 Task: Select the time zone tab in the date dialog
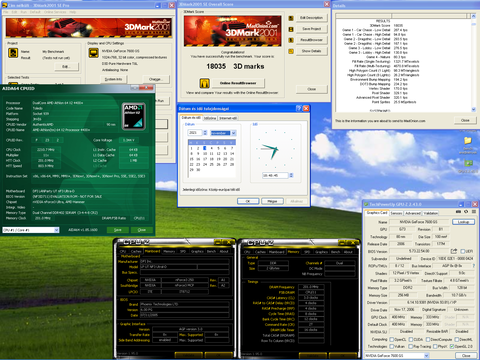210,118
